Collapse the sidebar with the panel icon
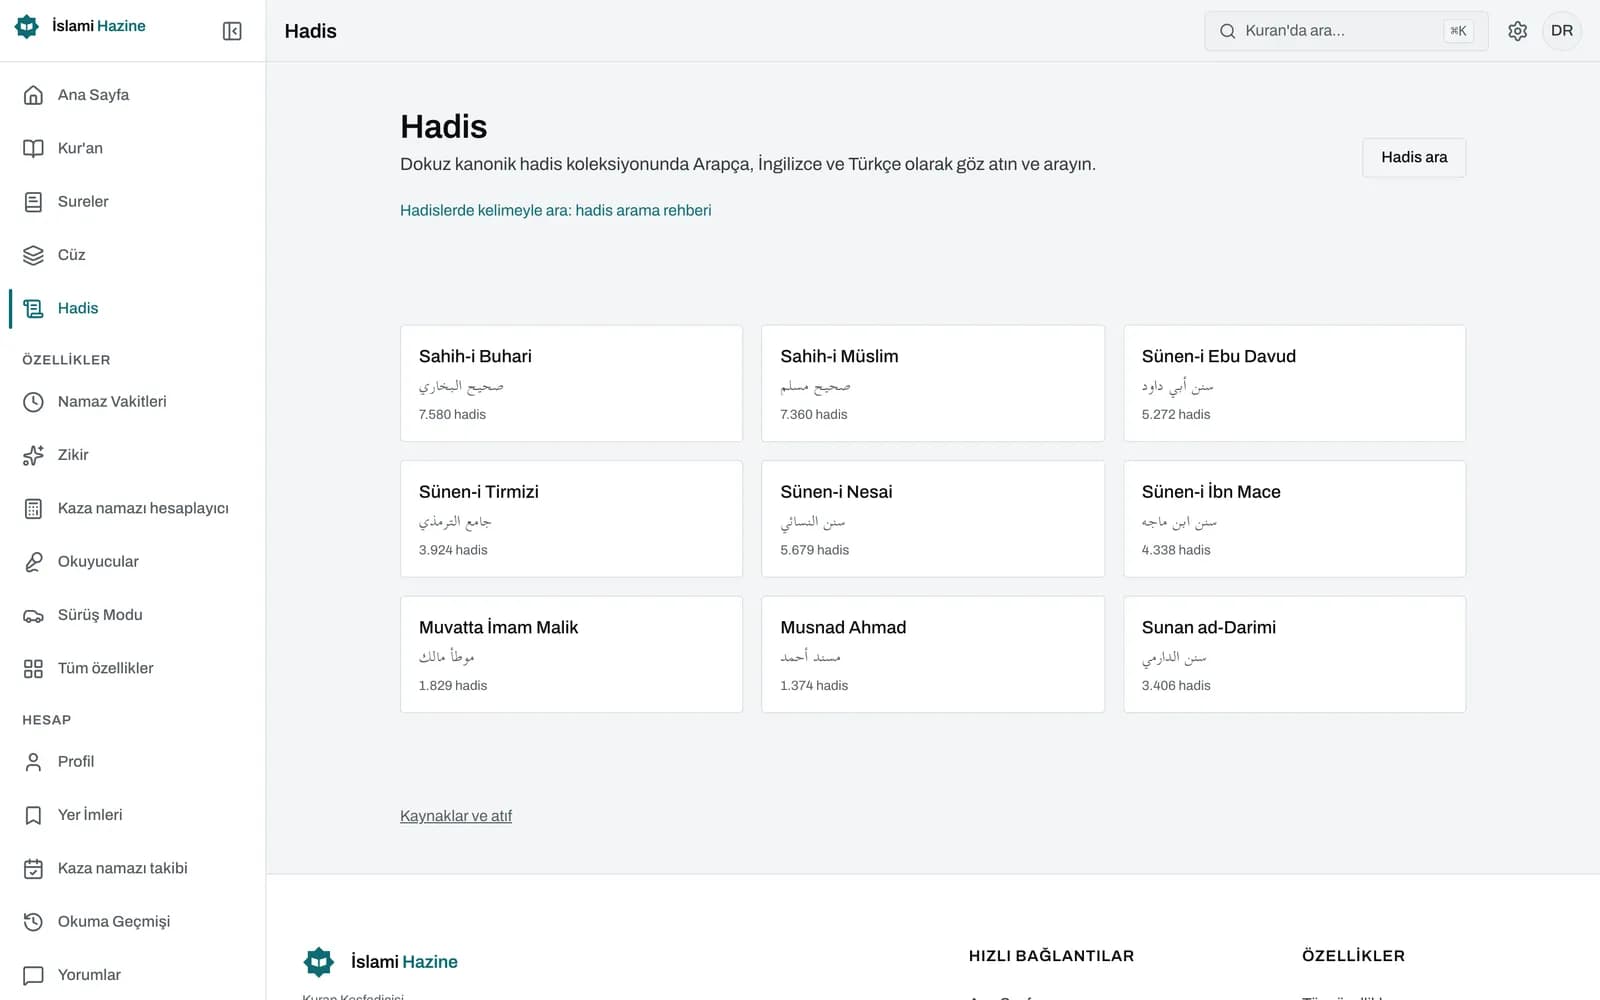The height and width of the screenshot is (1000, 1600). click(x=232, y=31)
